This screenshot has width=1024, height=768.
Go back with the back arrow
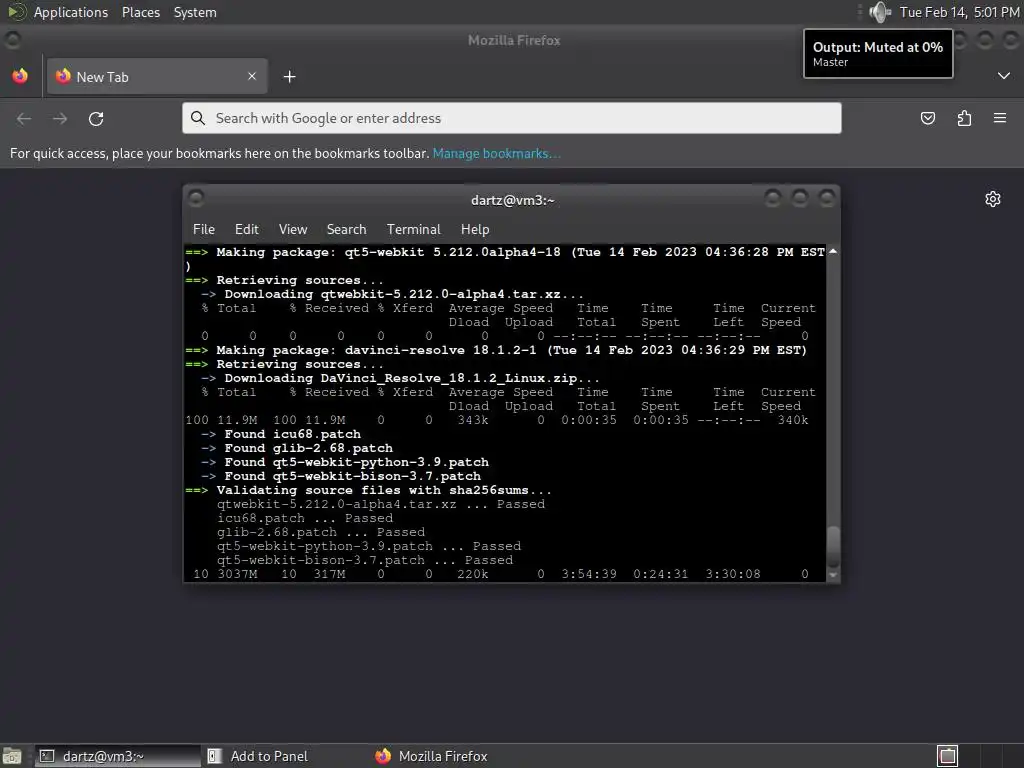coord(24,118)
